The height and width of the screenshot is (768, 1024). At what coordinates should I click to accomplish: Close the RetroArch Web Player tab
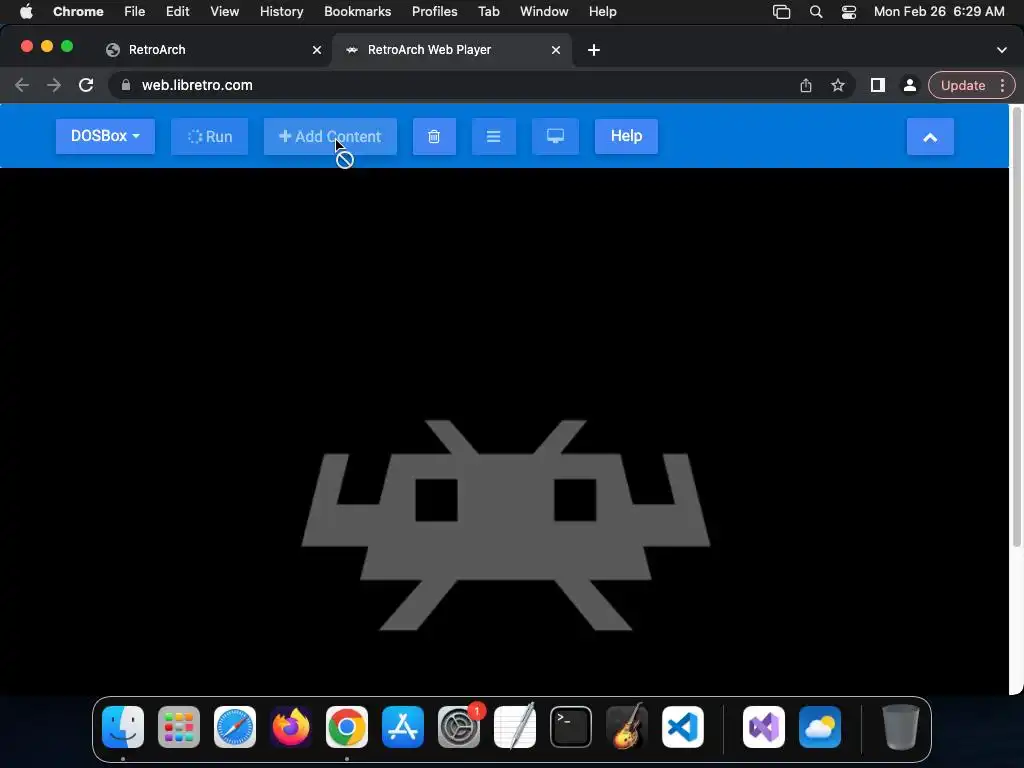pyautogui.click(x=556, y=50)
